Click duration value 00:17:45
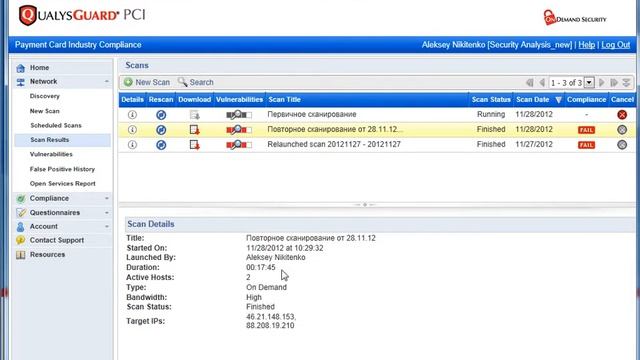Screen dimensions: 640x360 (x=260, y=267)
